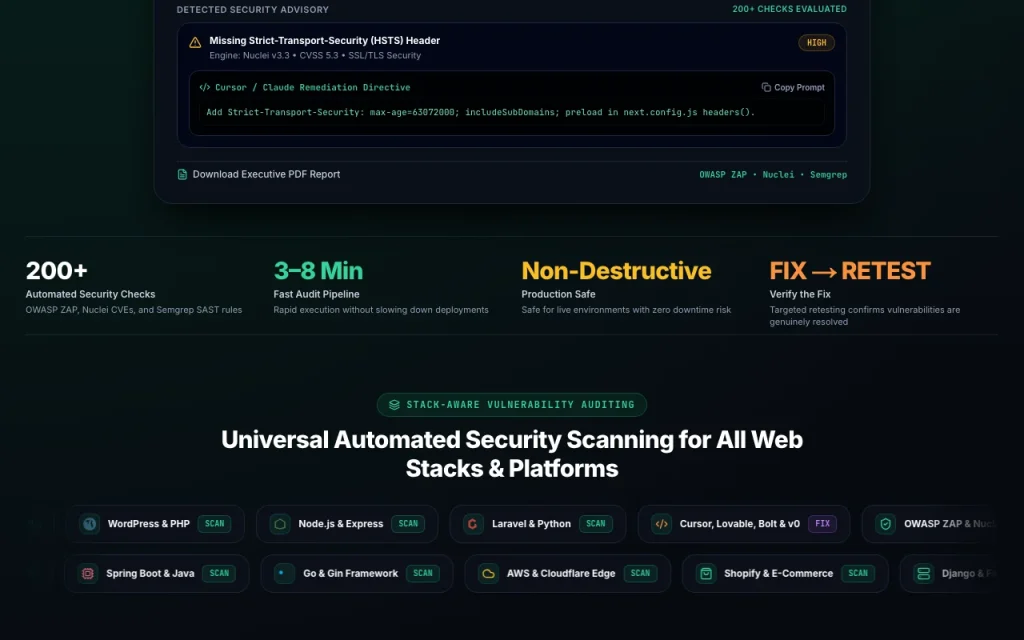The width and height of the screenshot is (1024, 640).
Task: Click the code brackets icon before Cursor / Claude directive
Action: 204,88
